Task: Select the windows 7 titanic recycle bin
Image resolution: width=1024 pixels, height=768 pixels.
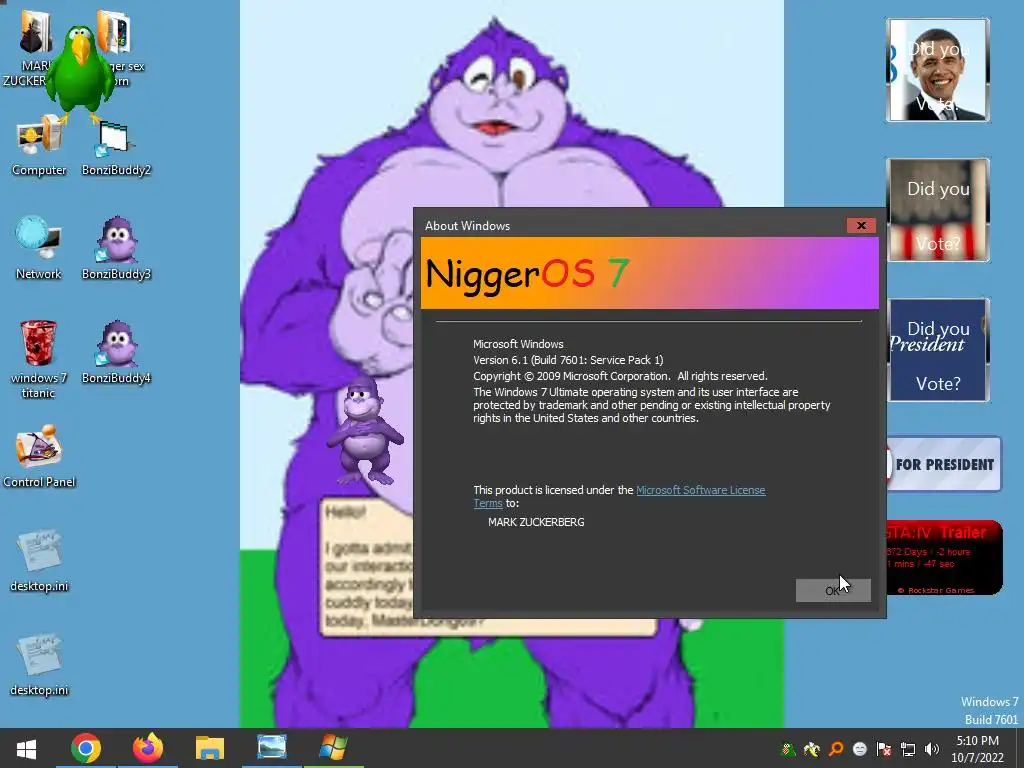Action: [39, 359]
